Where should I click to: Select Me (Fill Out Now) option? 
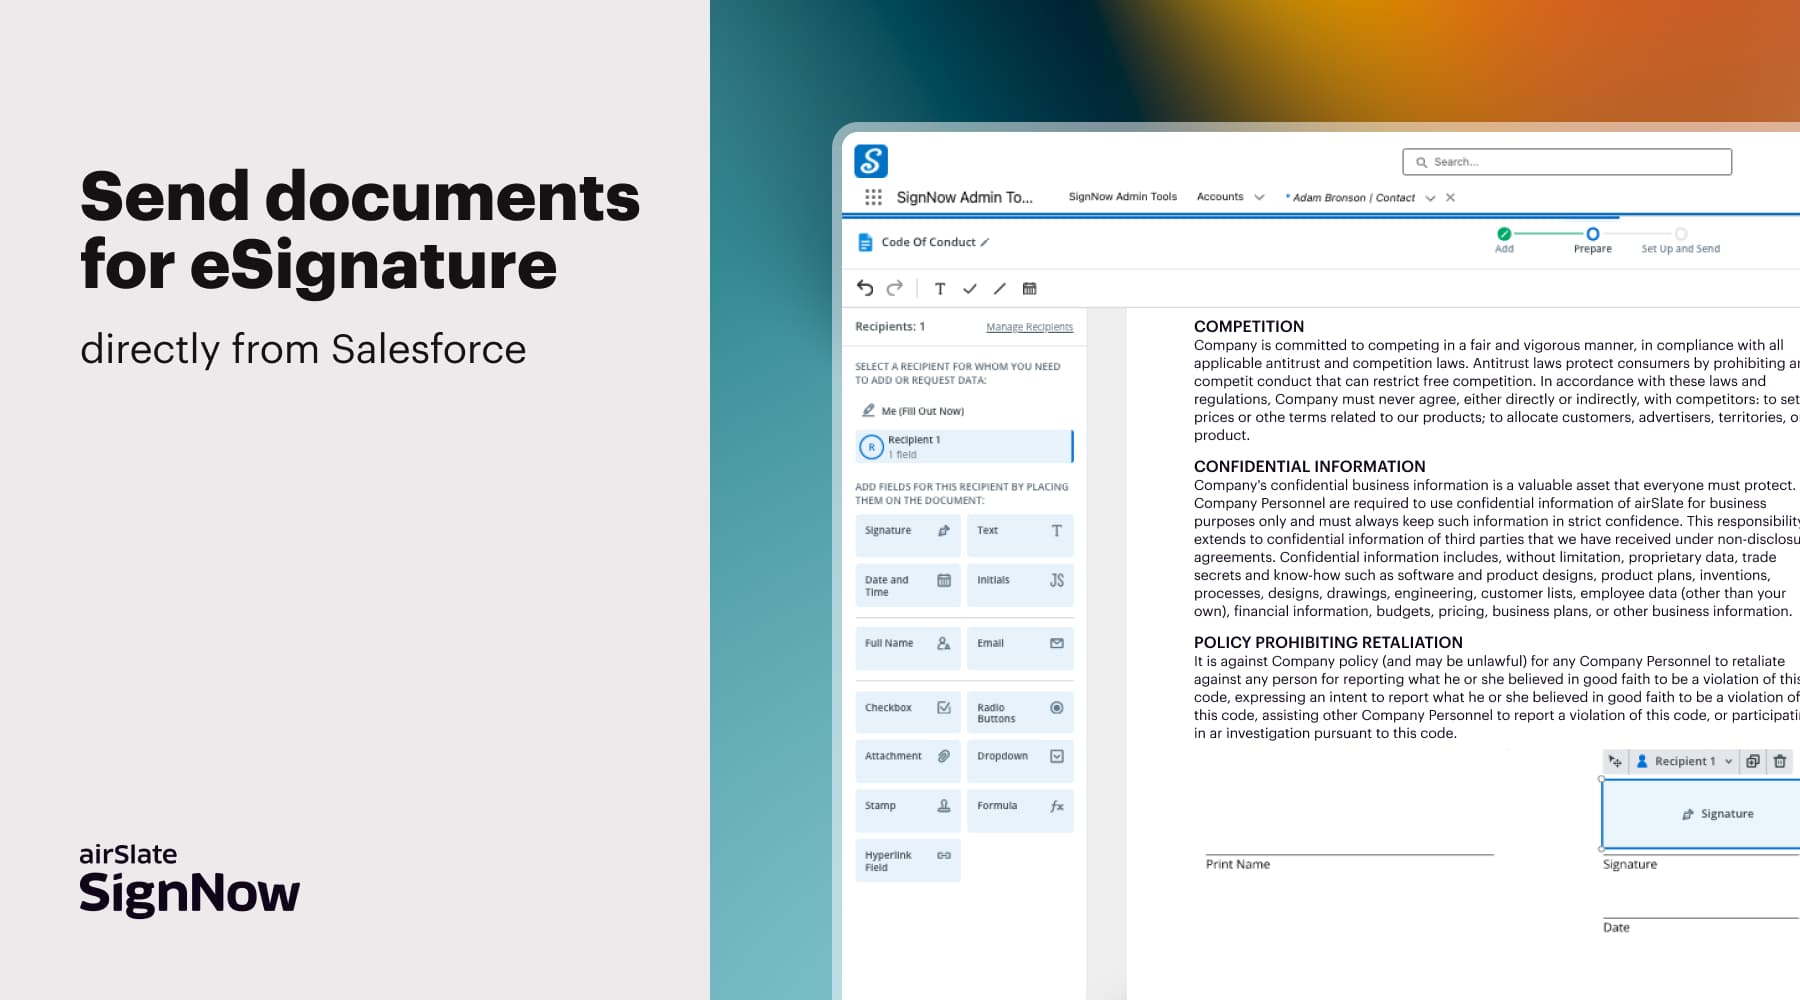point(913,411)
